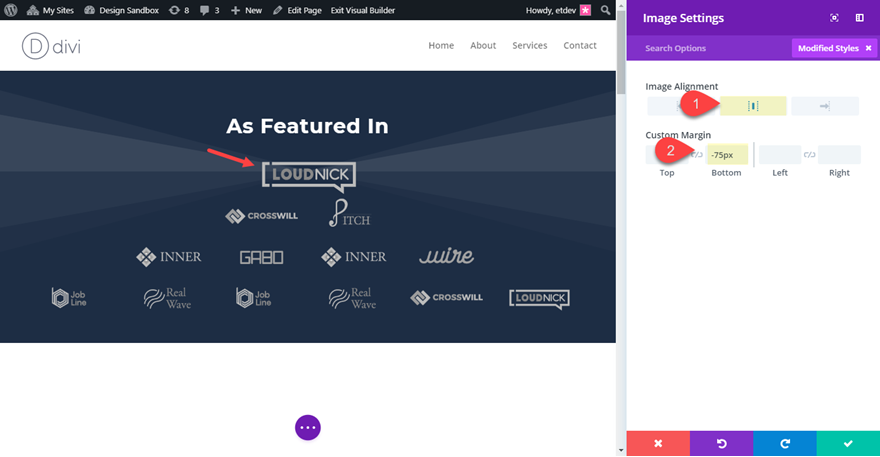Select center image alignment option
880x457 pixels.
coord(753,106)
